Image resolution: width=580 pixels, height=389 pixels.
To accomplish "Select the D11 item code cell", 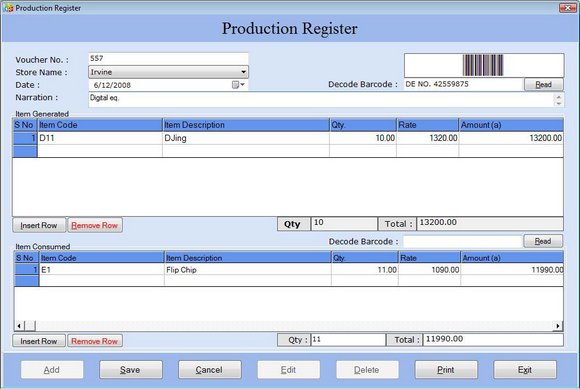I will (100, 138).
